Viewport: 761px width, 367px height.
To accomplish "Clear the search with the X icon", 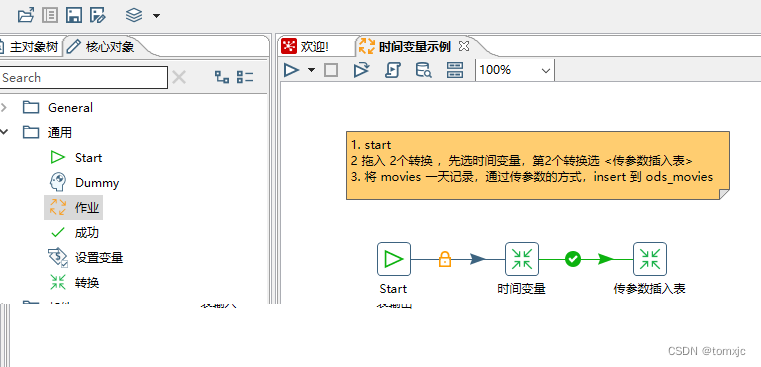I will (179, 77).
